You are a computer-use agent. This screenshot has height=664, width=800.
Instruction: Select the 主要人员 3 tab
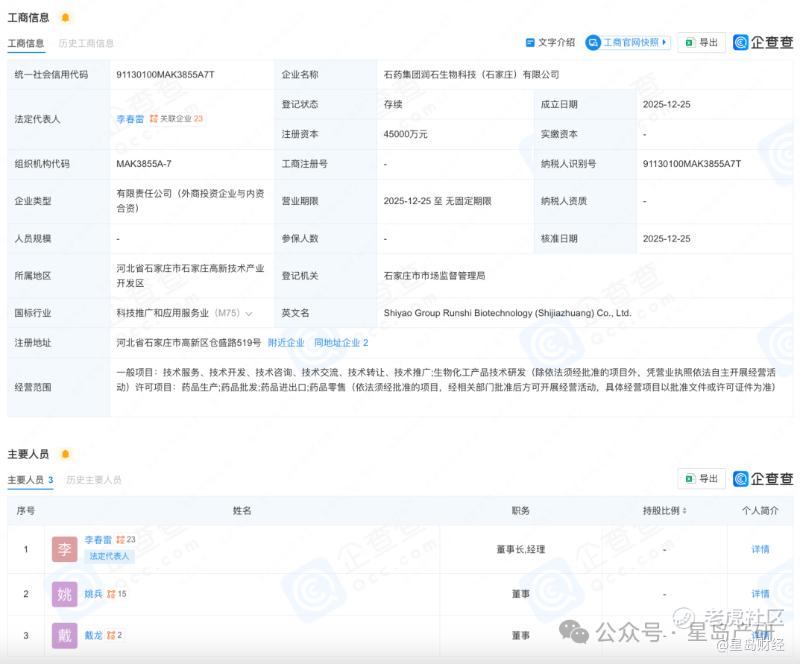[x=30, y=480]
